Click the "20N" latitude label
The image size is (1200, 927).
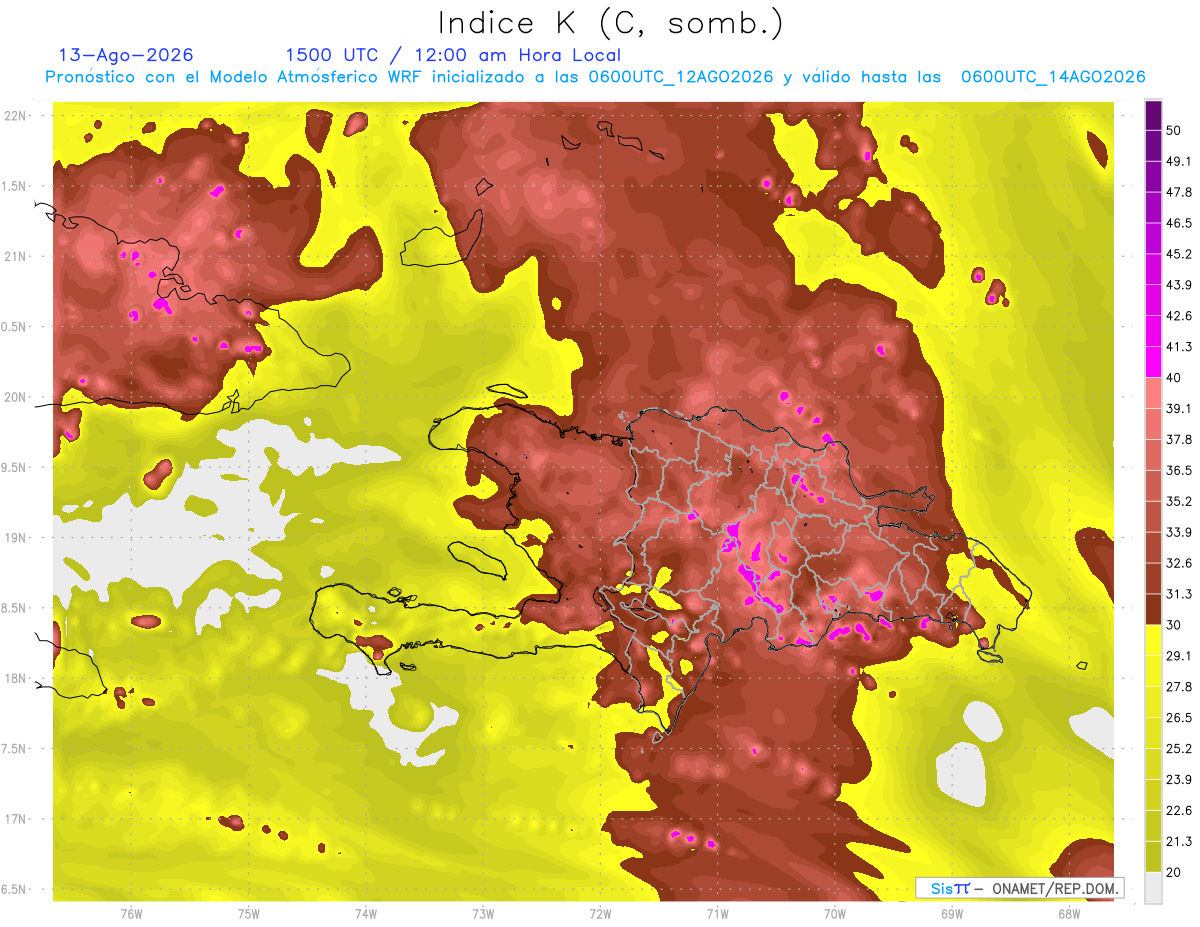[15, 397]
